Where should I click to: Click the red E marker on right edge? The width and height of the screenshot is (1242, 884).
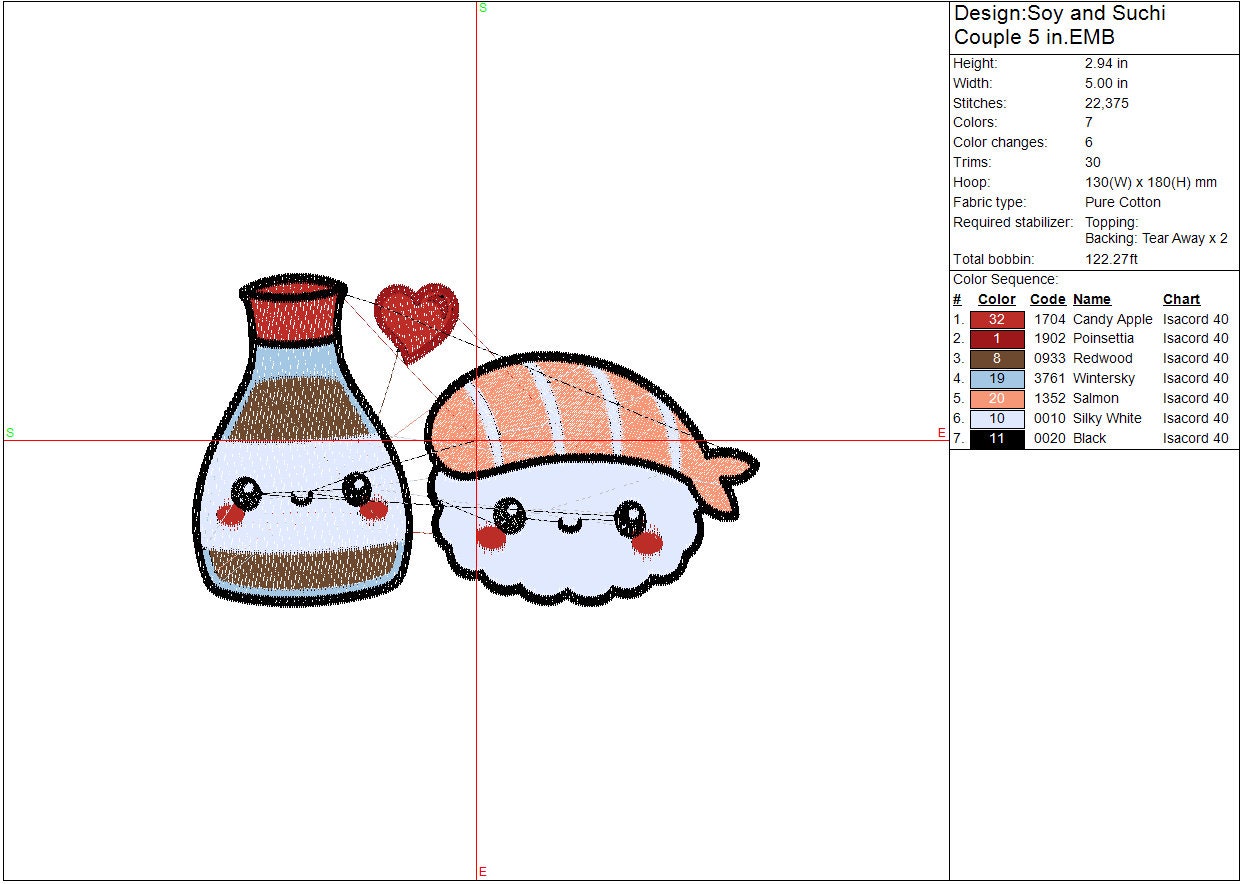[x=941, y=433]
